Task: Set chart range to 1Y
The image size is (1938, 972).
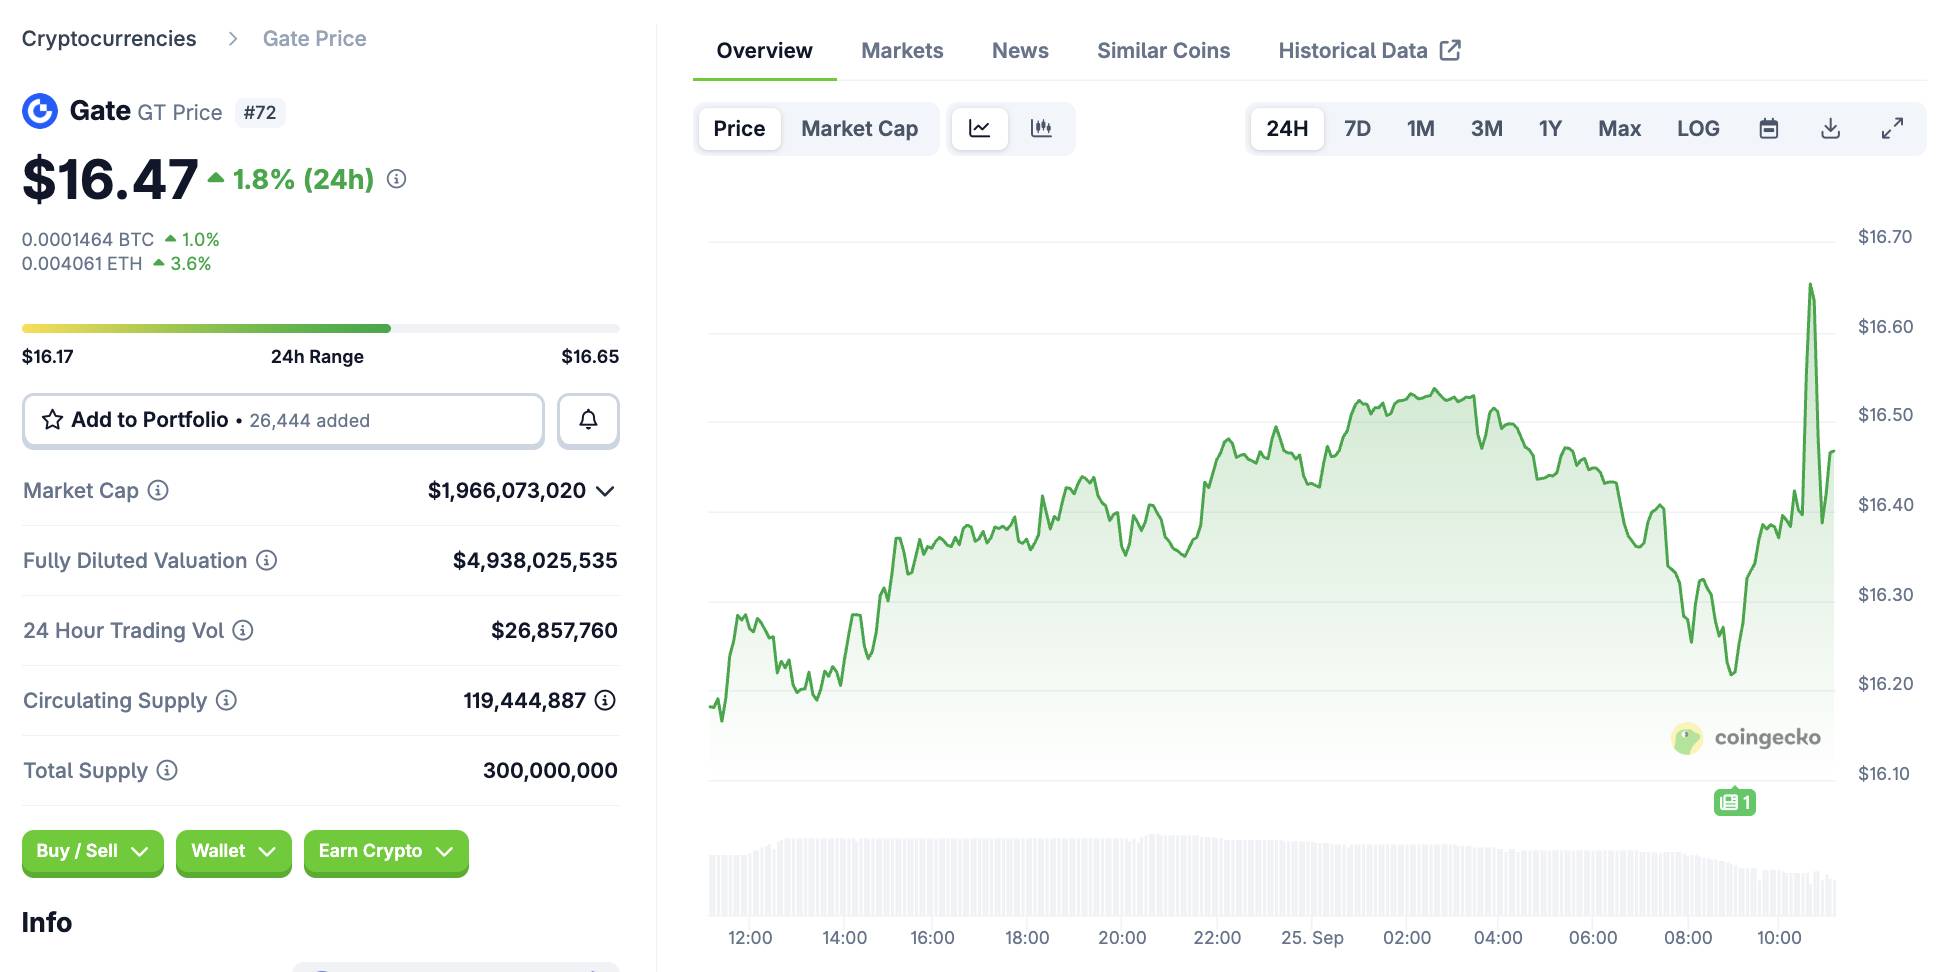Action: coord(1550,128)
